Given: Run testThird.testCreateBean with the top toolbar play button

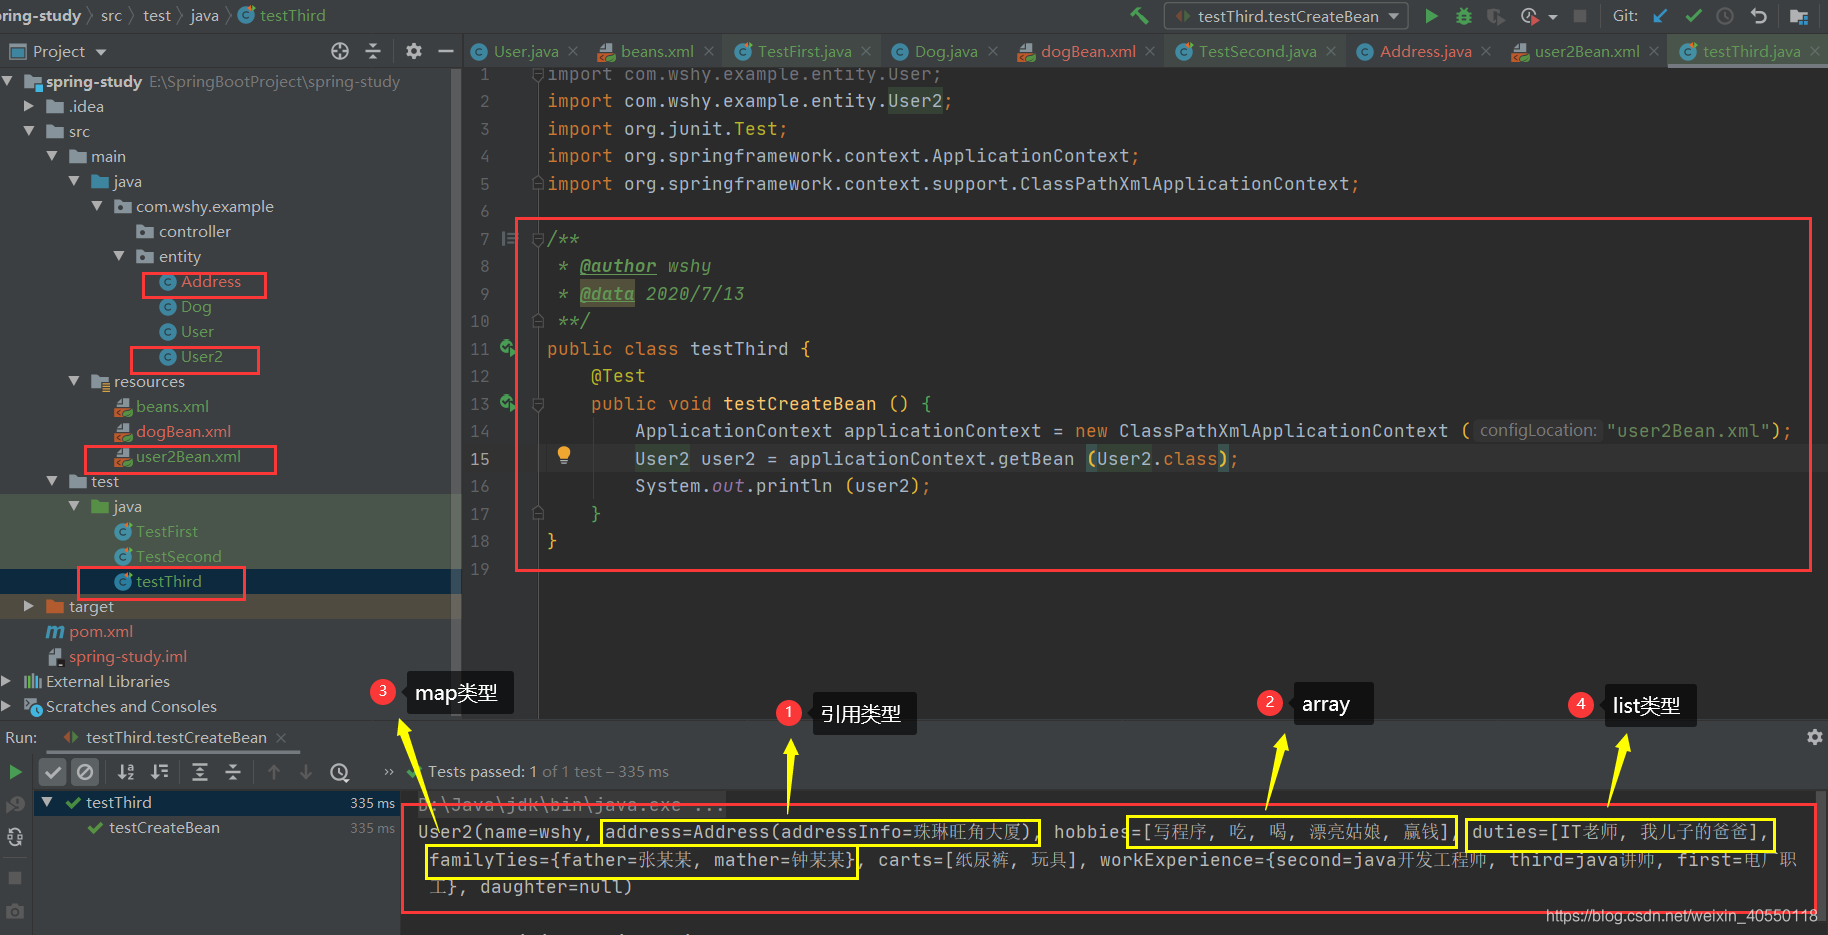Looking at the screenshot, I should [1431, 16].
